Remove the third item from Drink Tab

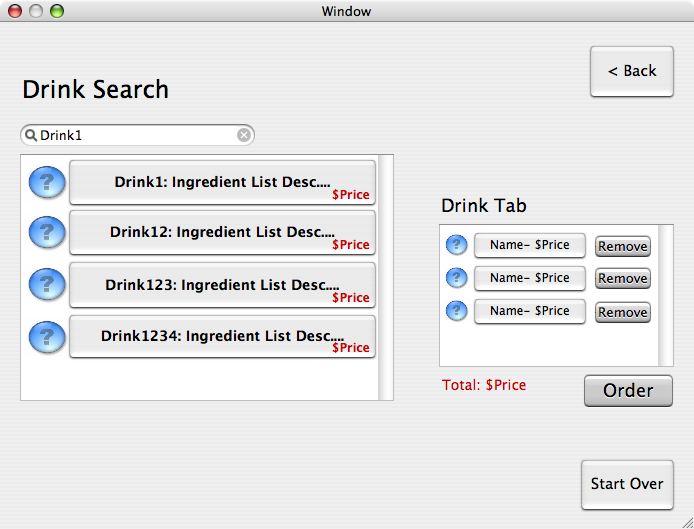pos(622,312)
